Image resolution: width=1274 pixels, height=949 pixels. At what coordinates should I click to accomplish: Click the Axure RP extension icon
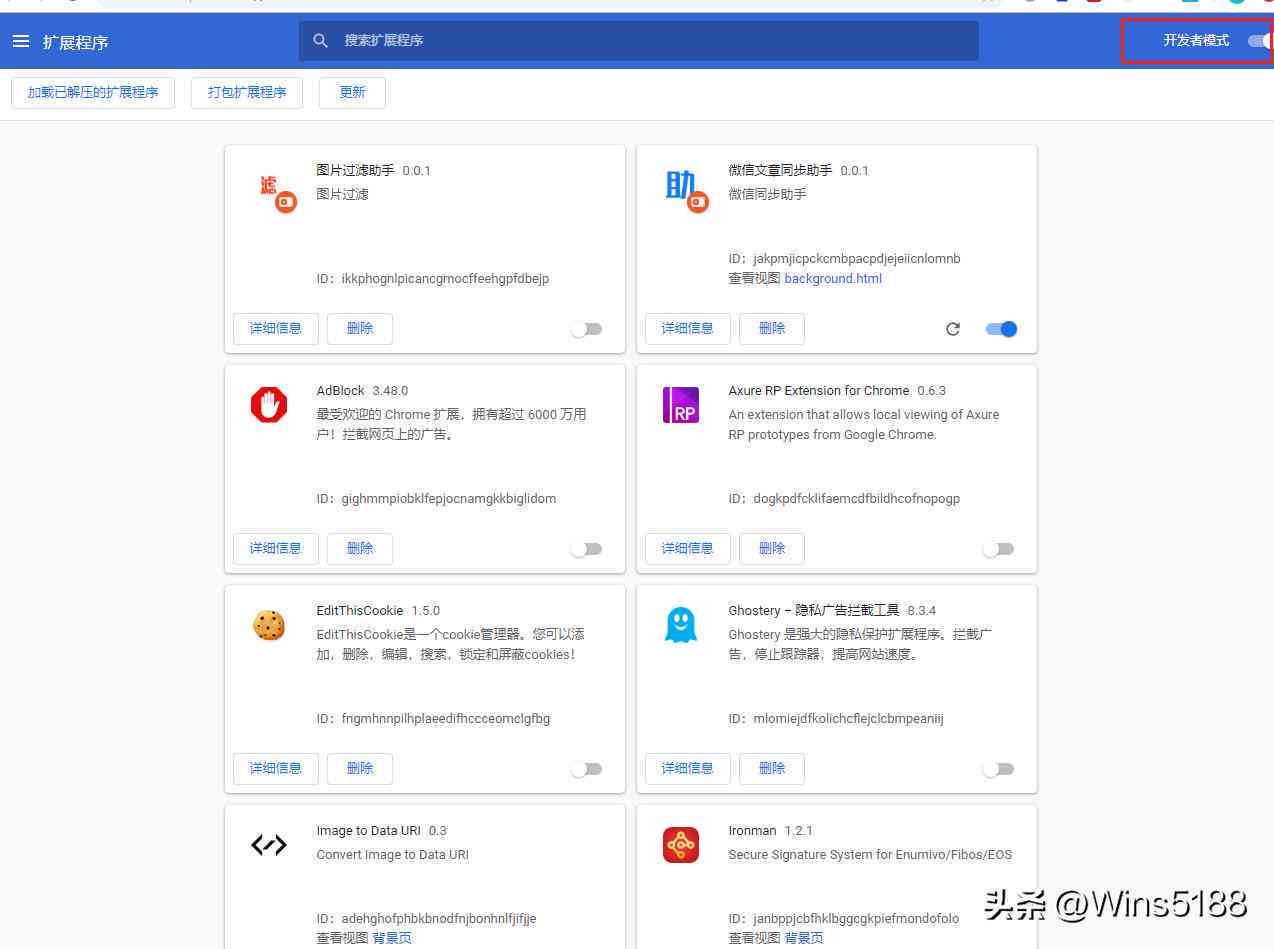(681, 405)
